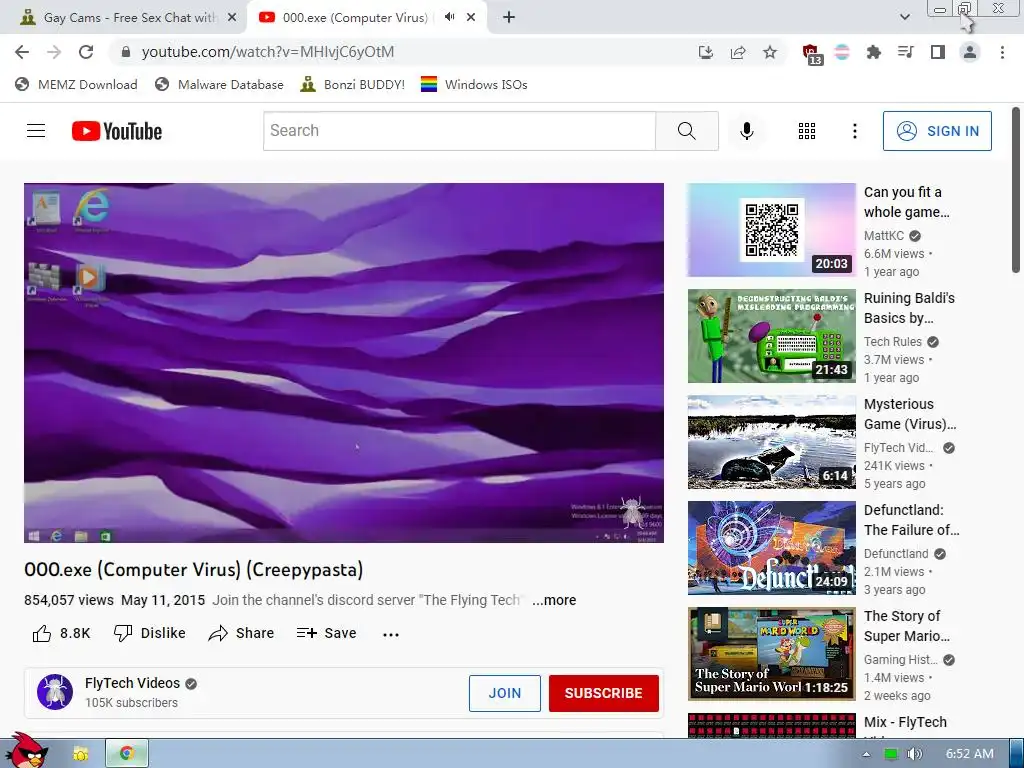Open the folder icon on the taskbar
1024x768 pixels.
(80, 754)
